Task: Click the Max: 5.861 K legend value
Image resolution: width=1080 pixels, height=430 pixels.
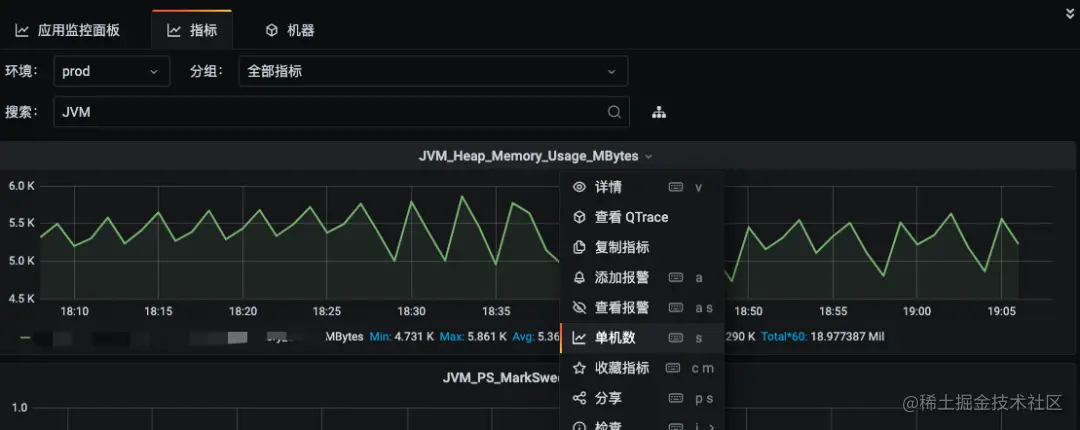Action: (472, 337)
